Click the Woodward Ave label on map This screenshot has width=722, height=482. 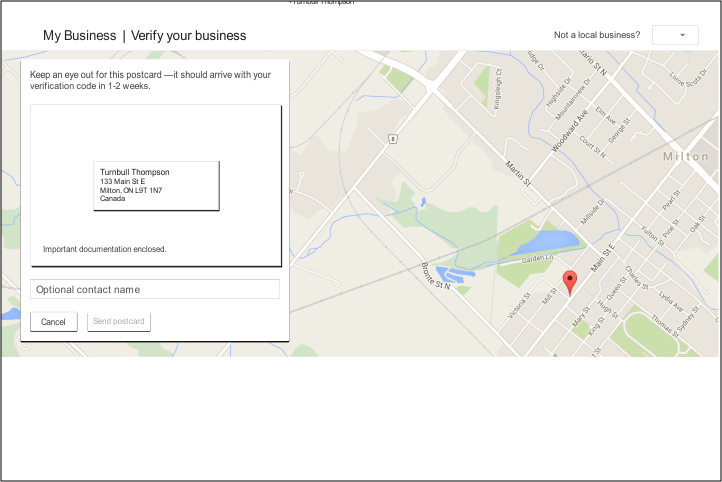coord(570,131)
